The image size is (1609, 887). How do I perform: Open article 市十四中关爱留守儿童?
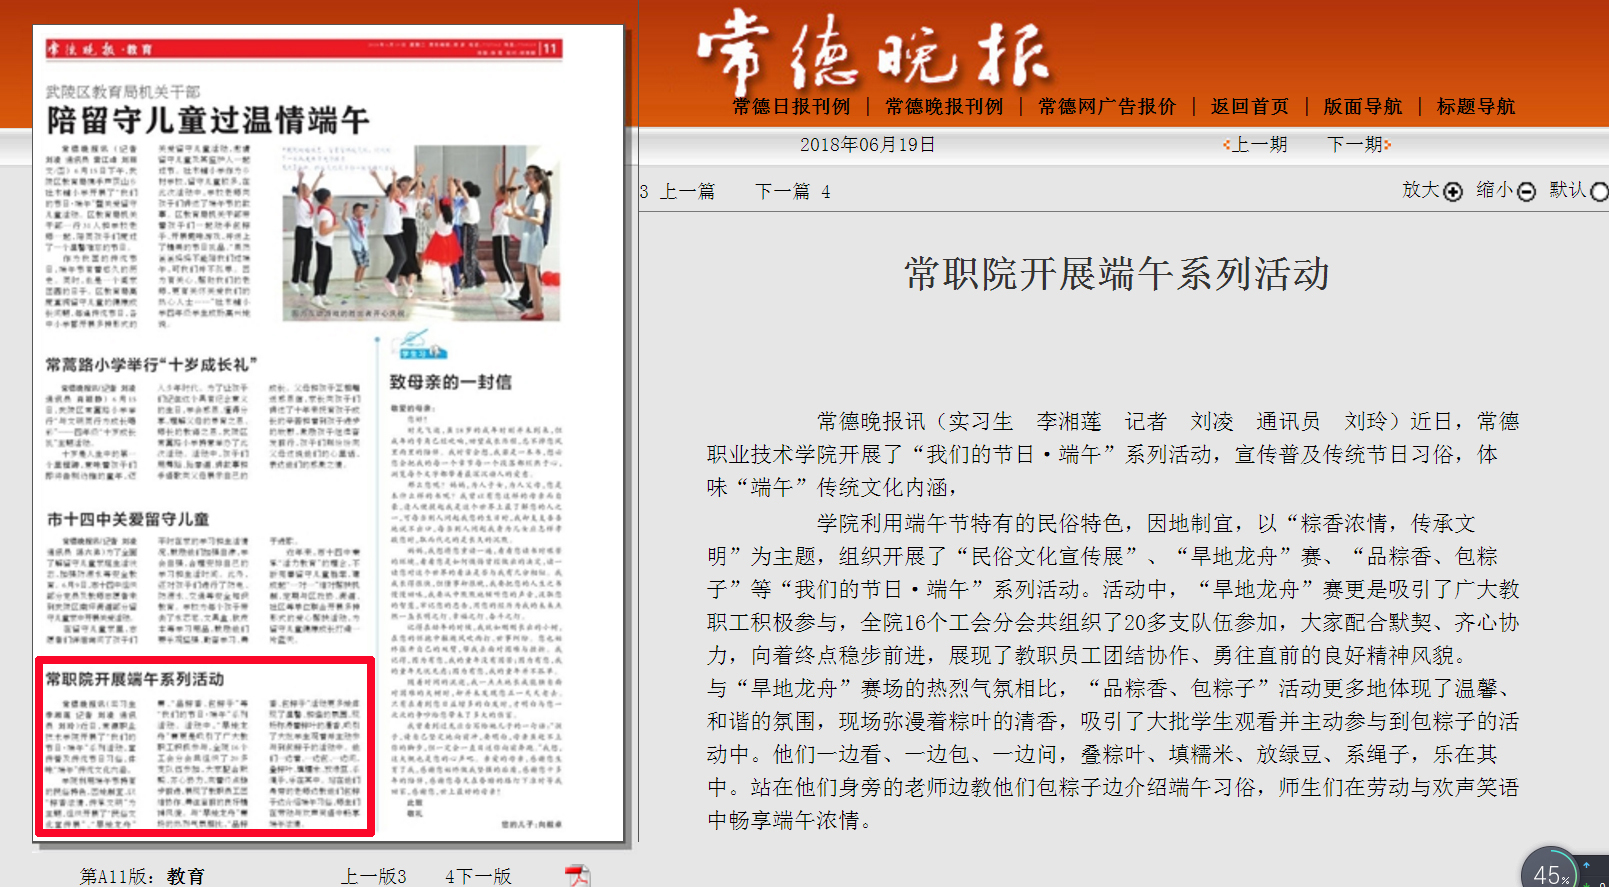pos(128,519)
